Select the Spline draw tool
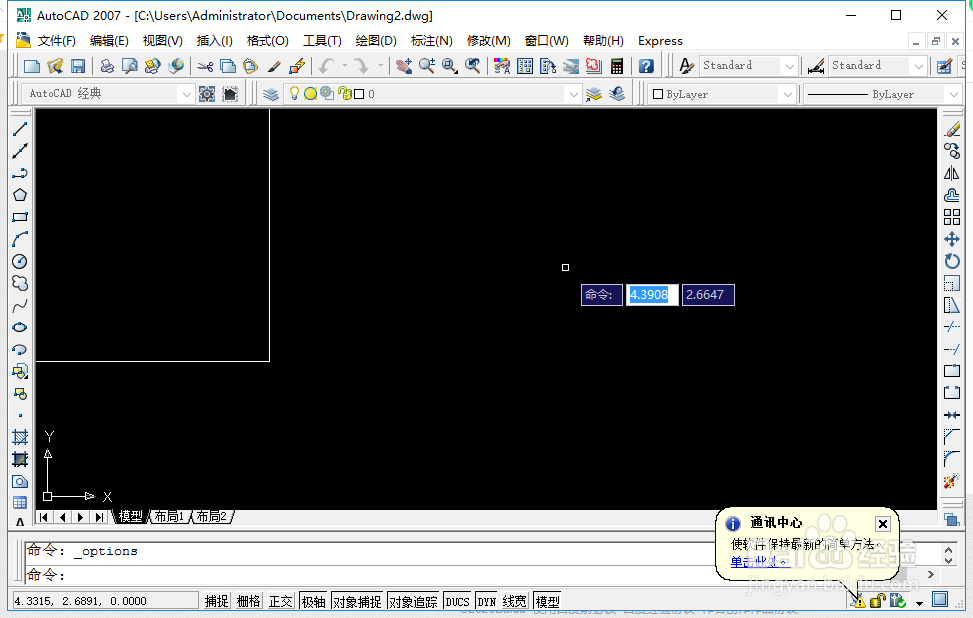Screen dimensions: 973x618 point(20,305)
